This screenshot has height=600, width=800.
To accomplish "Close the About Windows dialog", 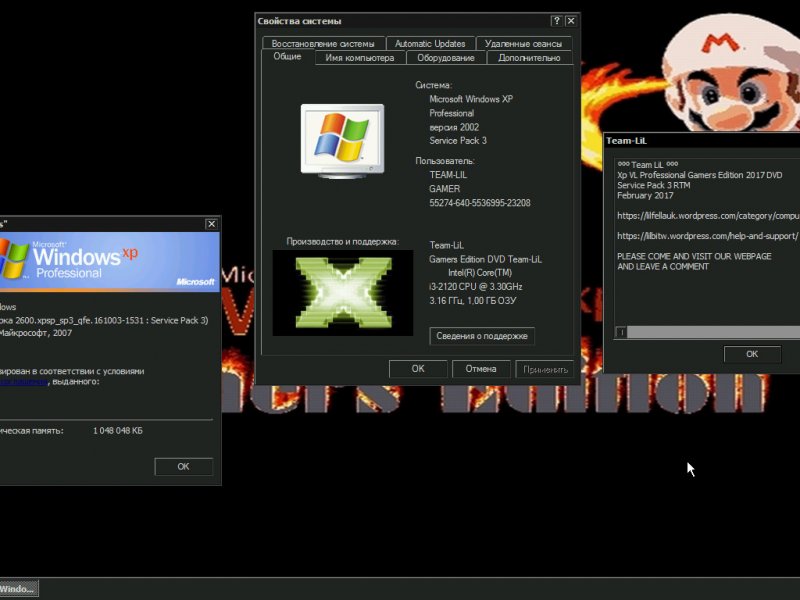I will pyautogui.click(x=211, y=224).
